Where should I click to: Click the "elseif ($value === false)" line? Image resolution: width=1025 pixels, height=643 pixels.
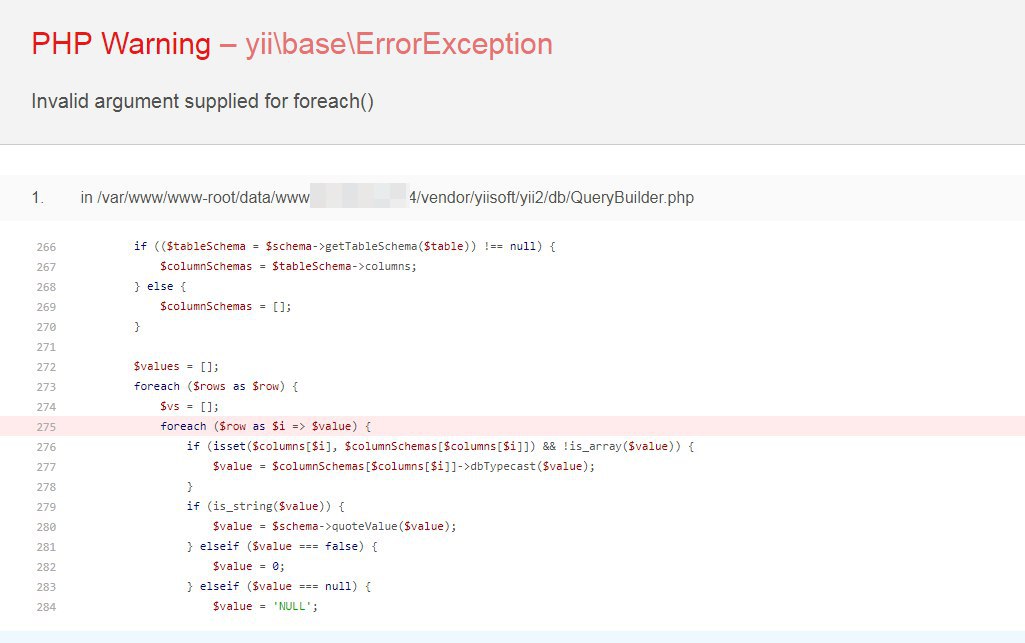click(282, 546)
